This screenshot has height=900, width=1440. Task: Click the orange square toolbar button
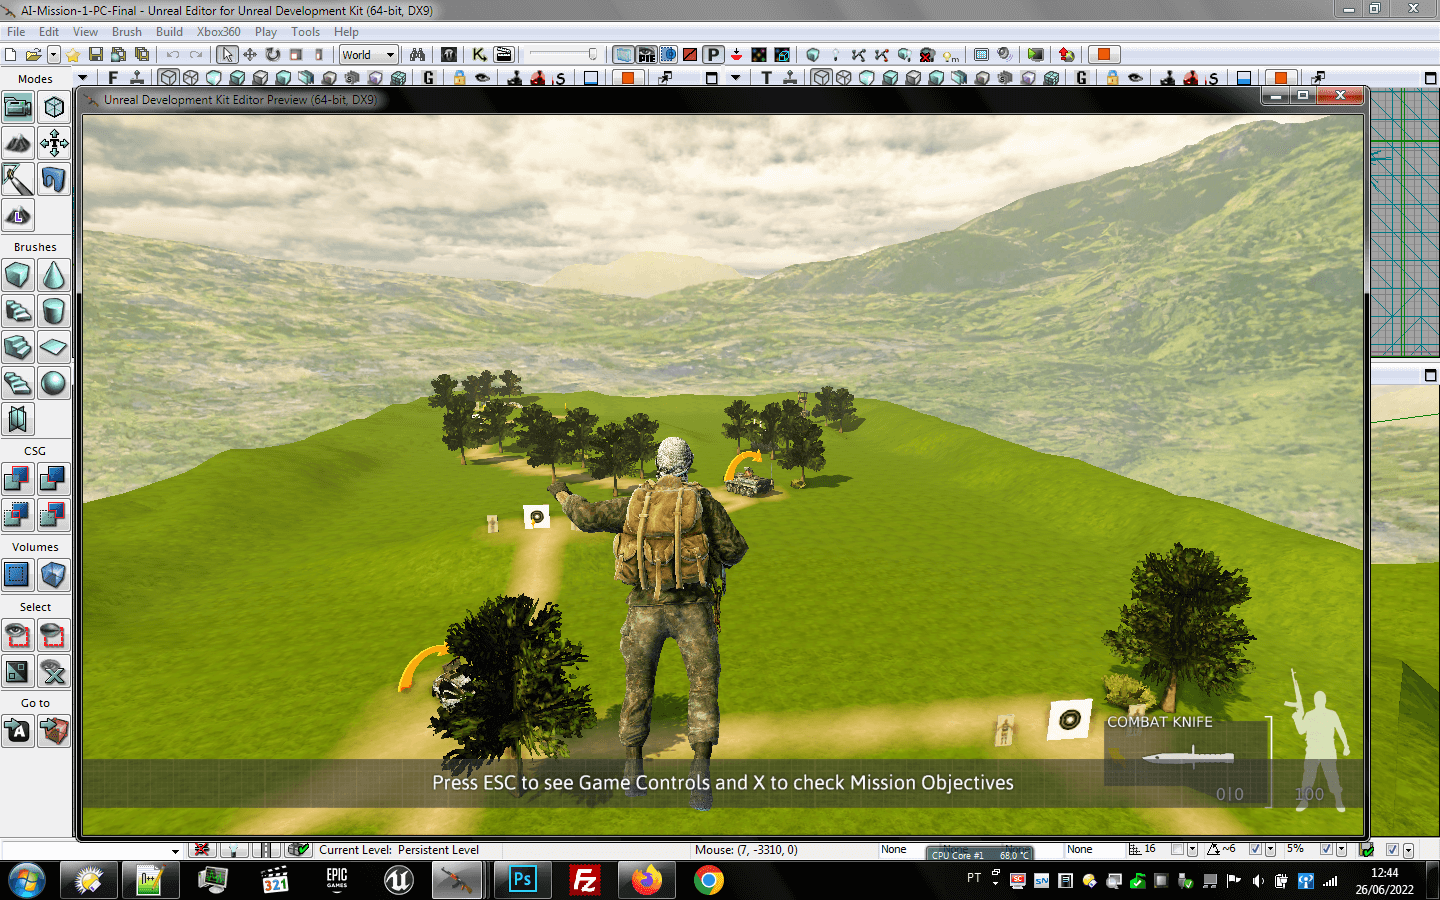(x=1104, y=55)
